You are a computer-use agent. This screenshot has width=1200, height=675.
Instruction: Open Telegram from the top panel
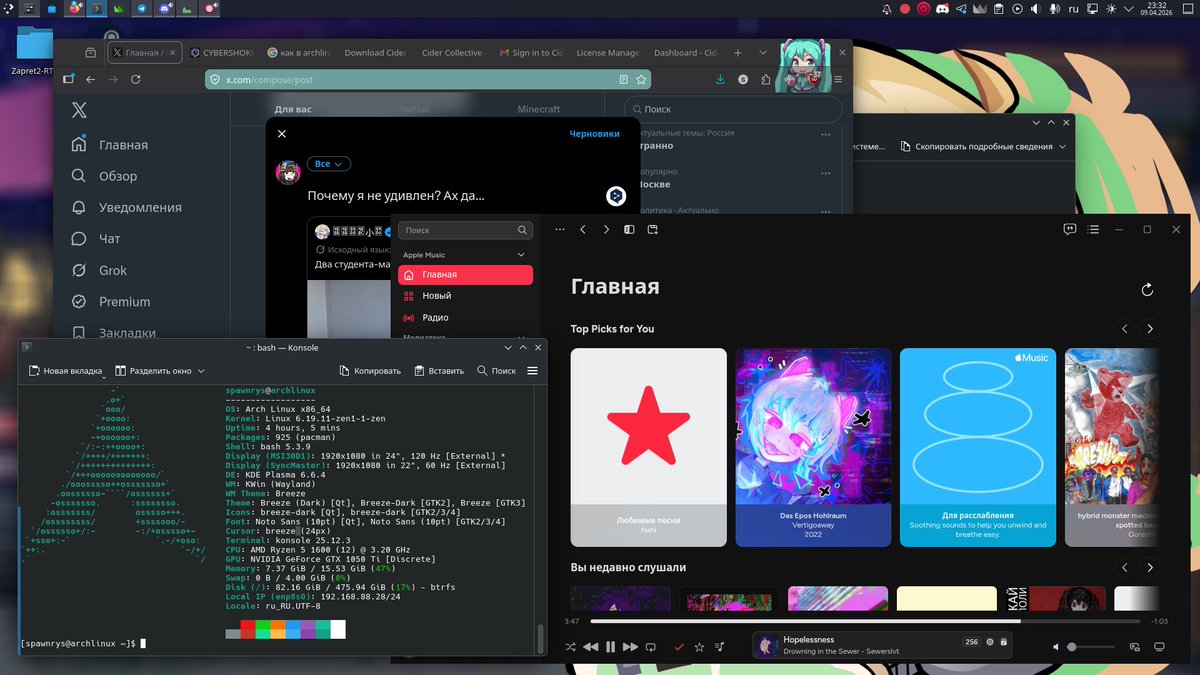pyautogui.click(x=144, y=9)
